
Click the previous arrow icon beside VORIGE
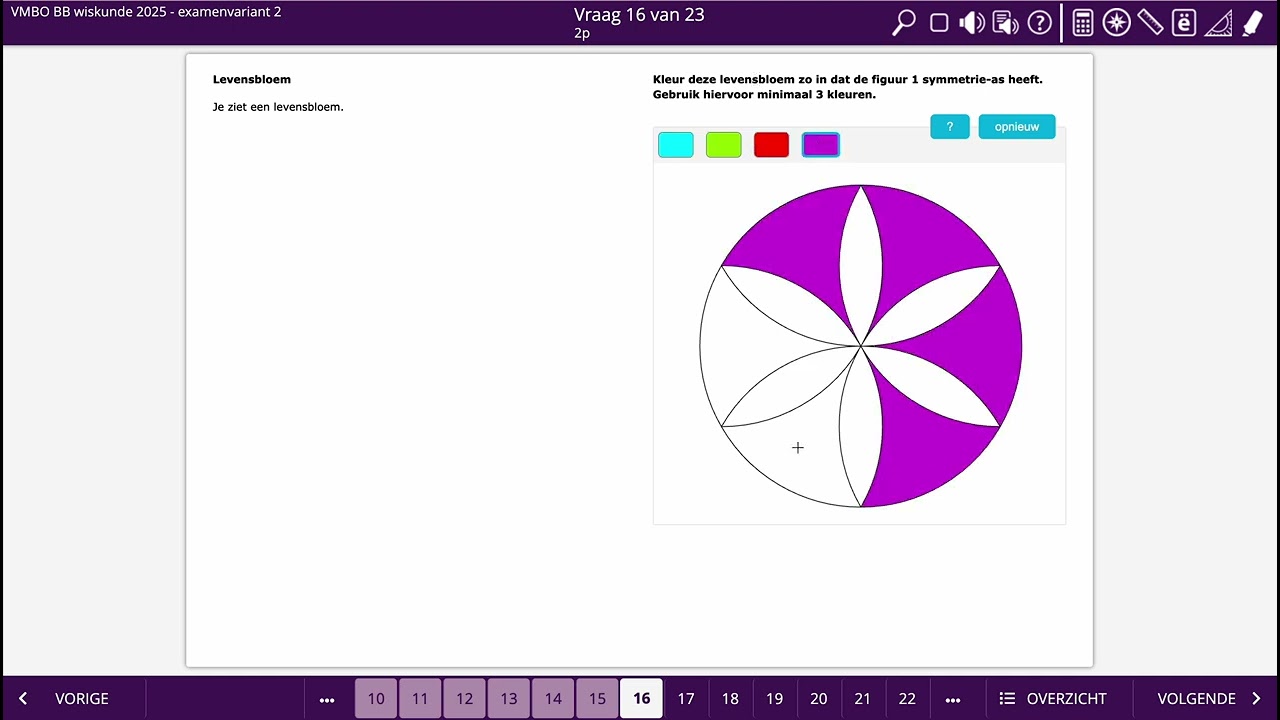[x=23, y=699]
